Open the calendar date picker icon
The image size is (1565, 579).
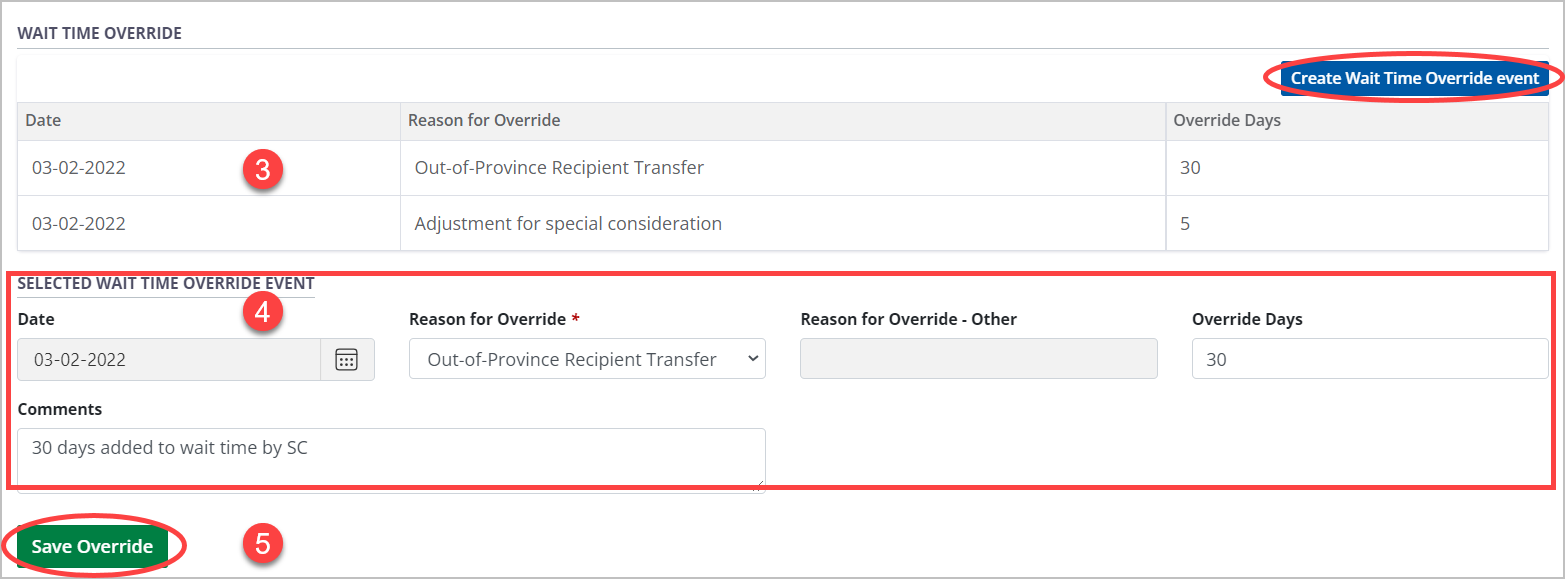pos(347,360)
